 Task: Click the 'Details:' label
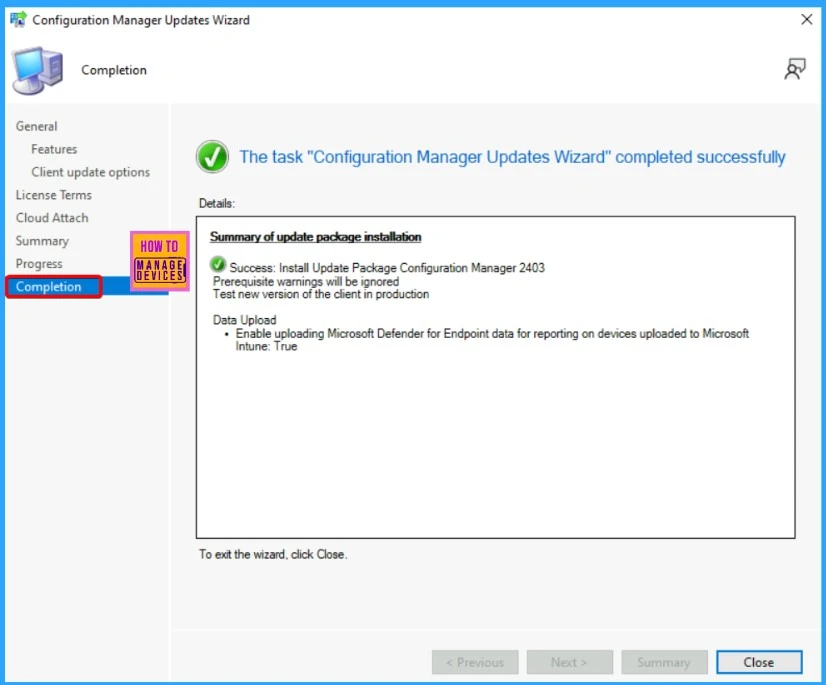pos(217,203)
